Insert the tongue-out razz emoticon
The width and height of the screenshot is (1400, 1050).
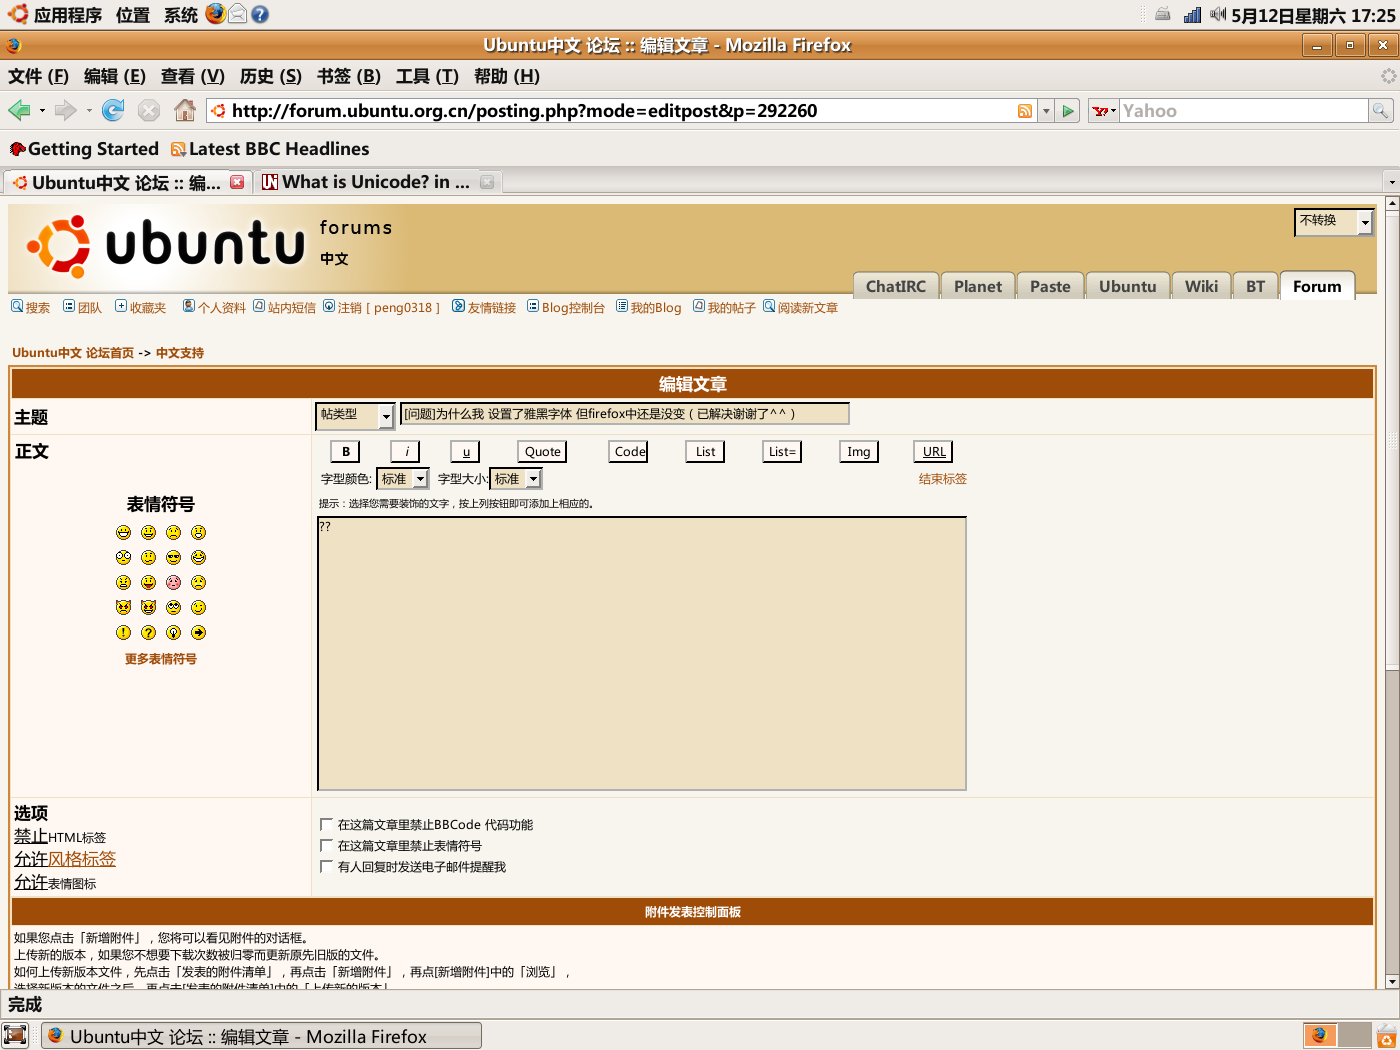point(148,583)
